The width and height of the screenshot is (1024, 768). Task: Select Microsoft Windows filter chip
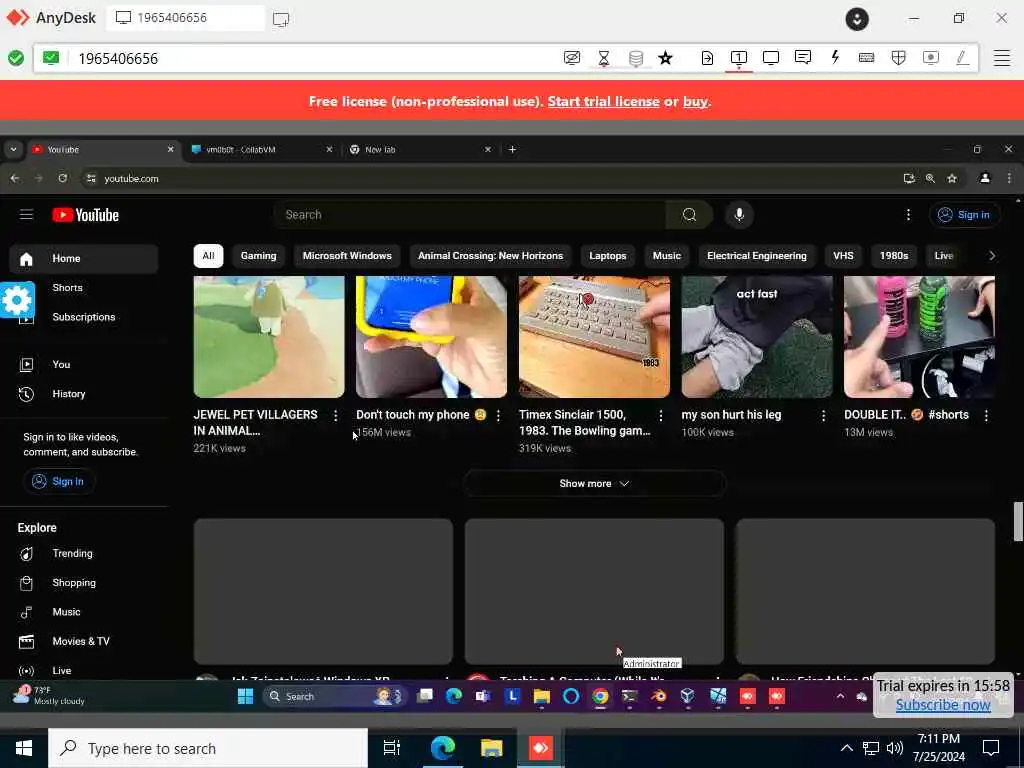(x=347, y=256)
